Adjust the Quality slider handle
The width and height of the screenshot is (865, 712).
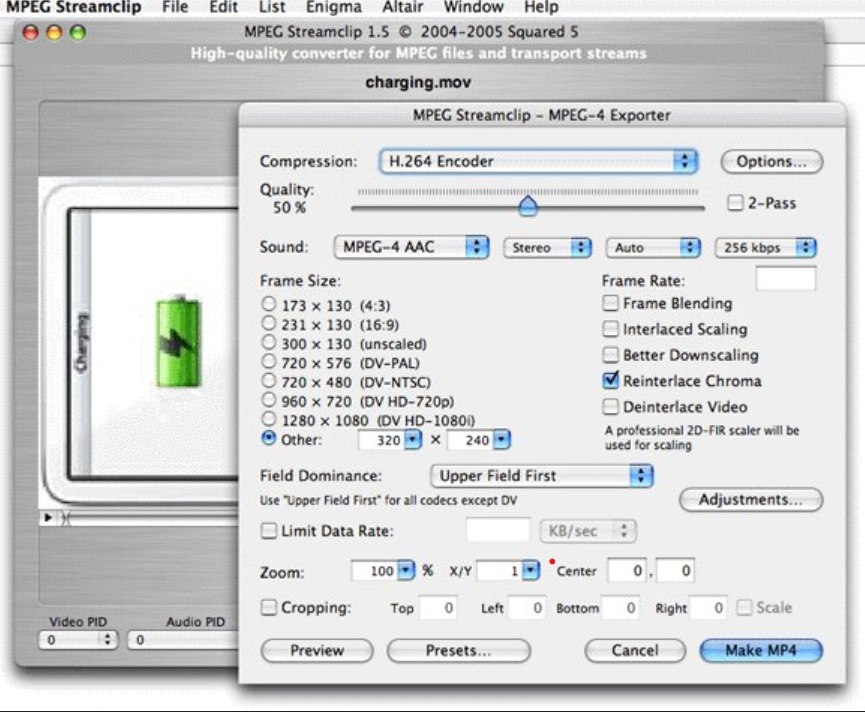(x=528, y=206)
